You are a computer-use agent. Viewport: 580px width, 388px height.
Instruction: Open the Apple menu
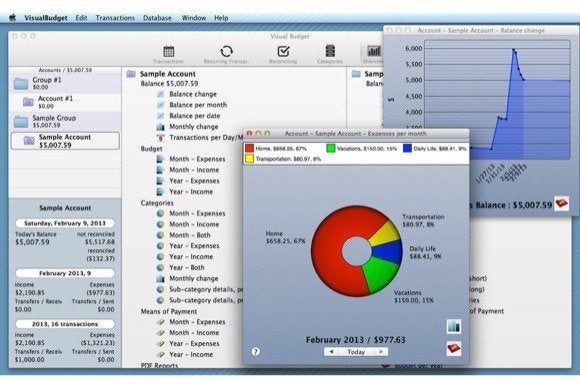coord(13,18)
